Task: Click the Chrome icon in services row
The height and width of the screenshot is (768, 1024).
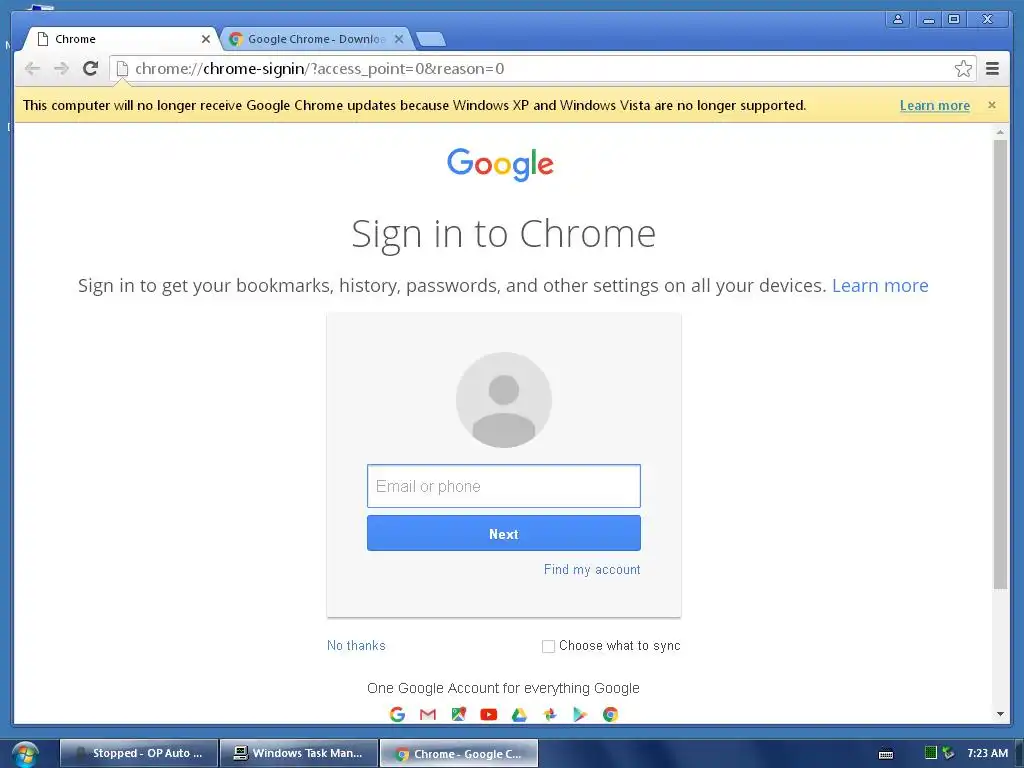Action: coord(611,714)
